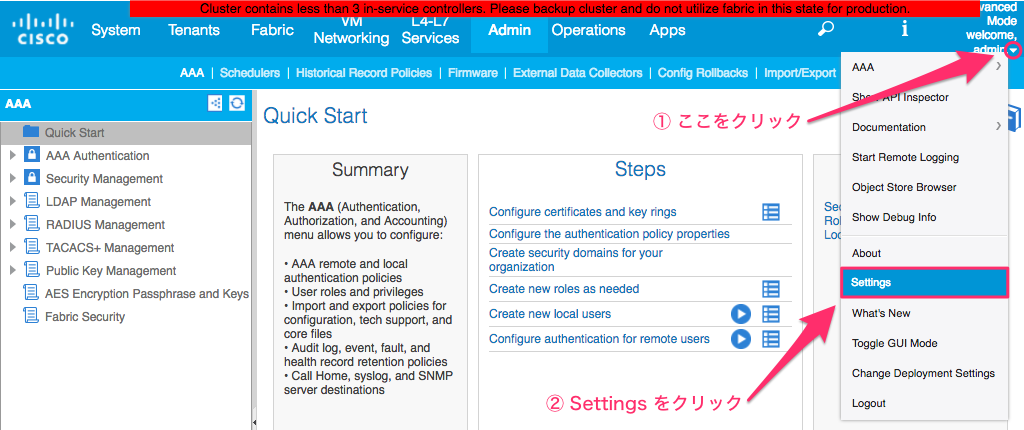Expand the LDAP Management tree node
The width and height of the screenshot is (1024, 430).
click(12, 201)
